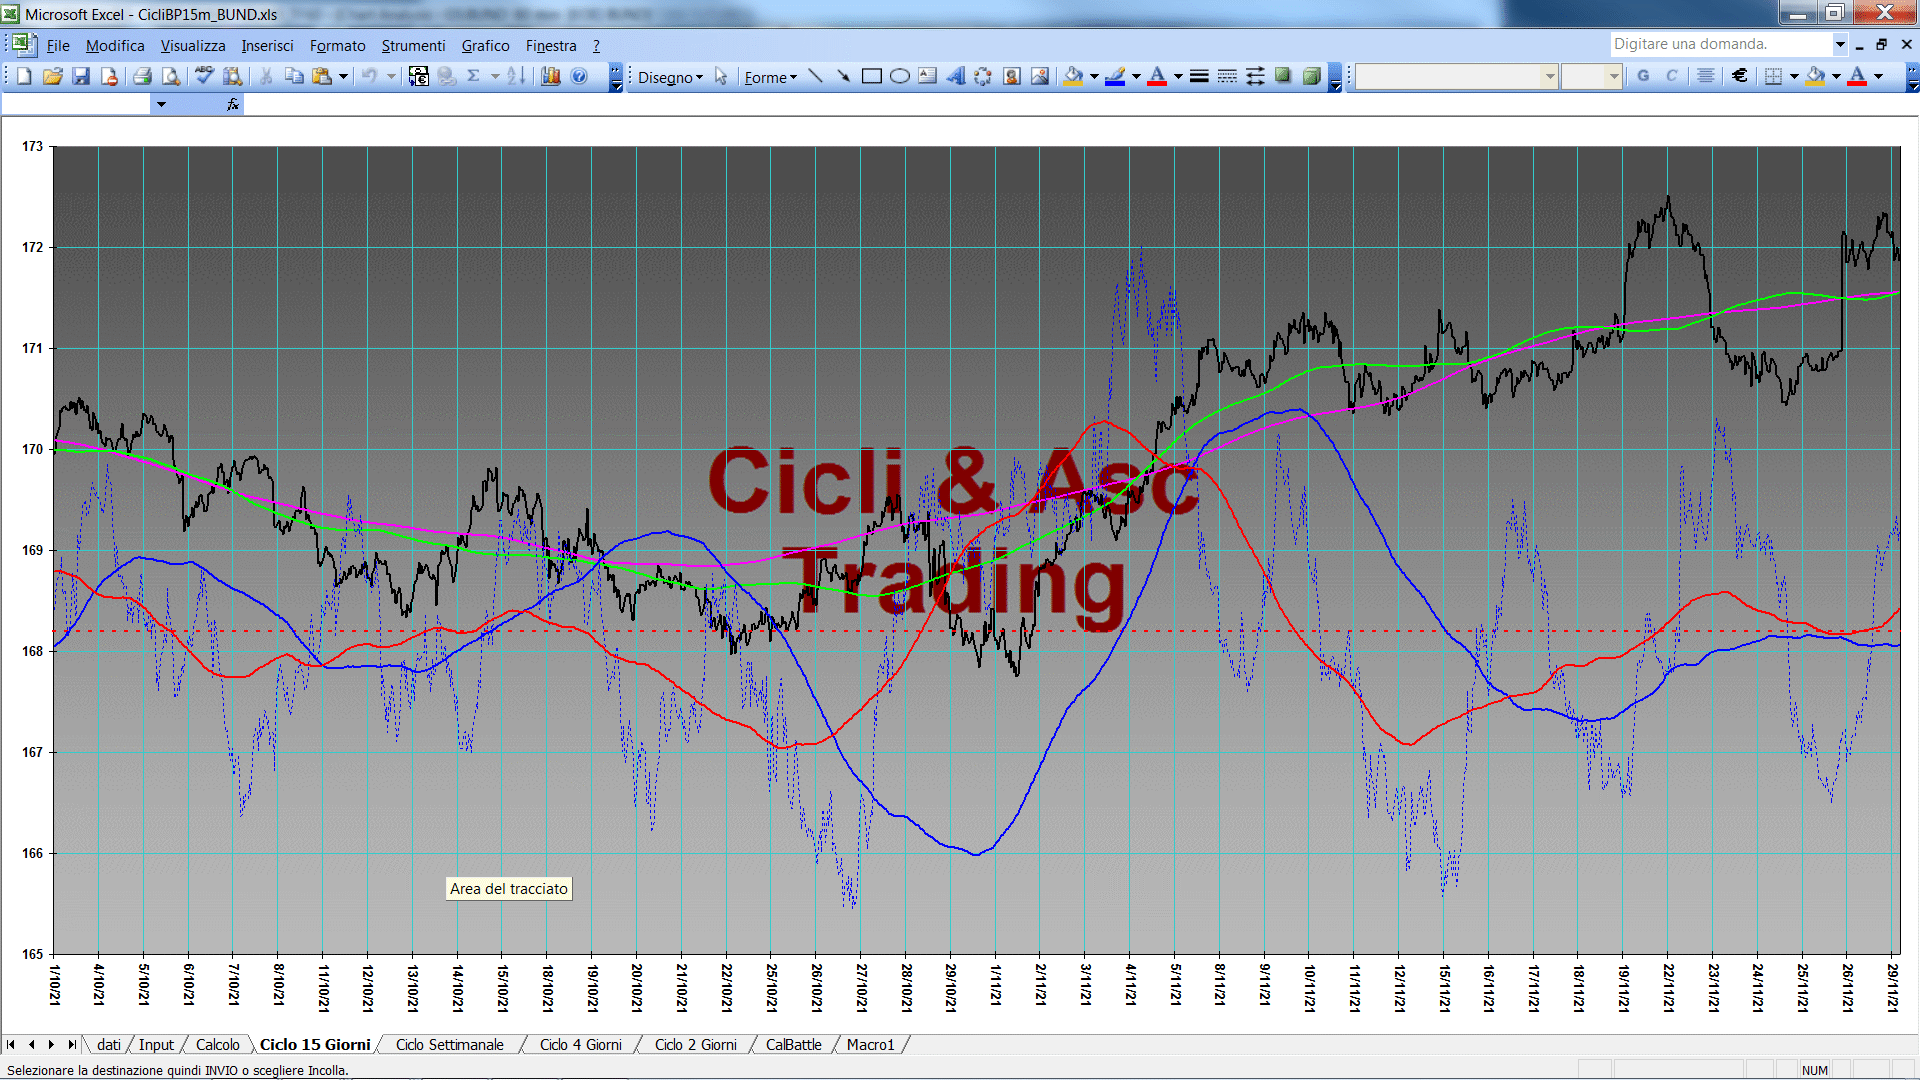
Task: Open a file with the folder icon
Action: (53, 76)
